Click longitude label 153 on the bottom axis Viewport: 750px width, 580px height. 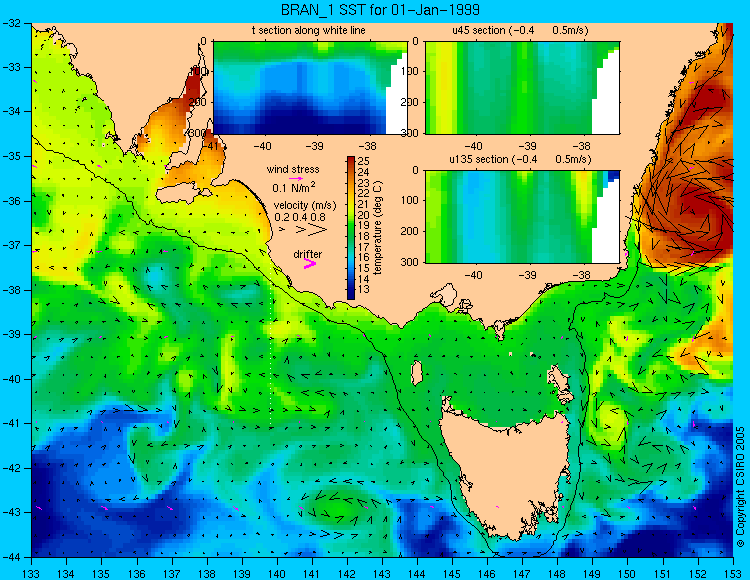point(732,573)
